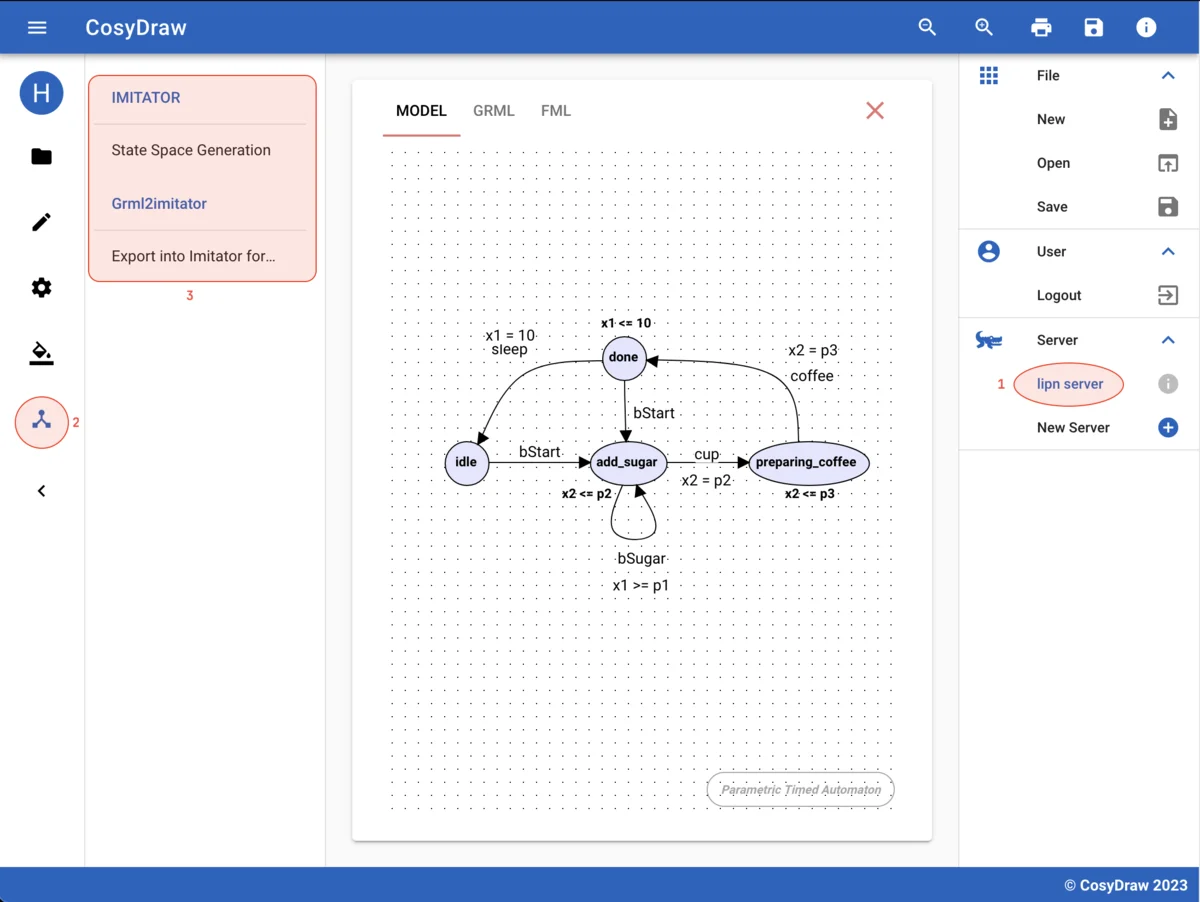
Task: Click the Open file icon
Action: [1168, 163]
